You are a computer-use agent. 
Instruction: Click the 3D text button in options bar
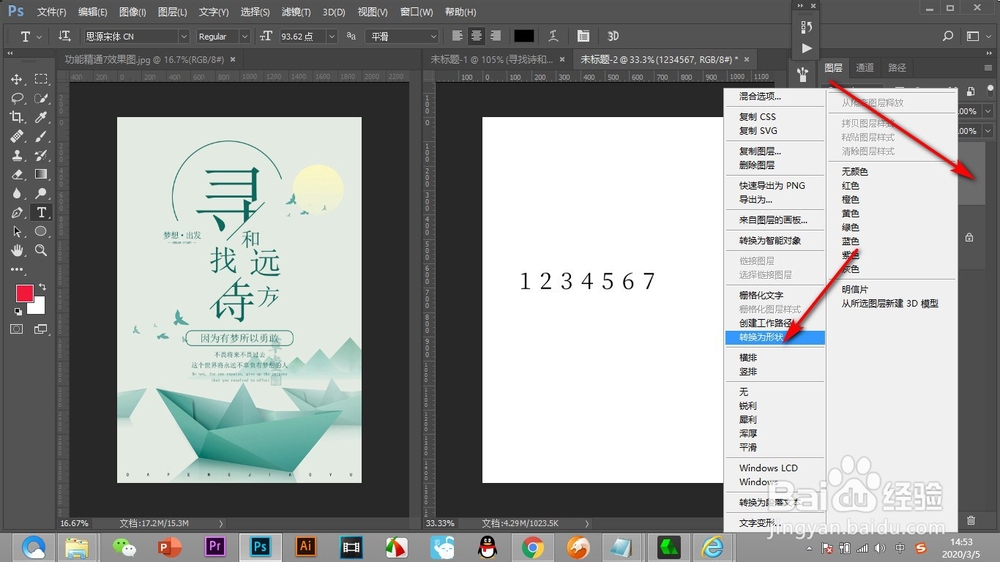[x=613, y=36]
